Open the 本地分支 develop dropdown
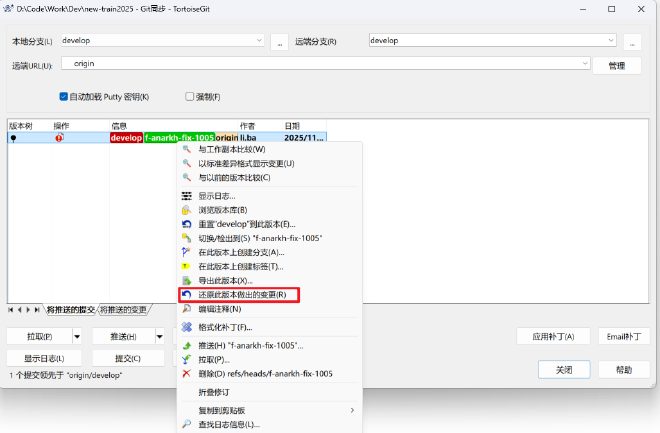 click(x=258, y=41)
